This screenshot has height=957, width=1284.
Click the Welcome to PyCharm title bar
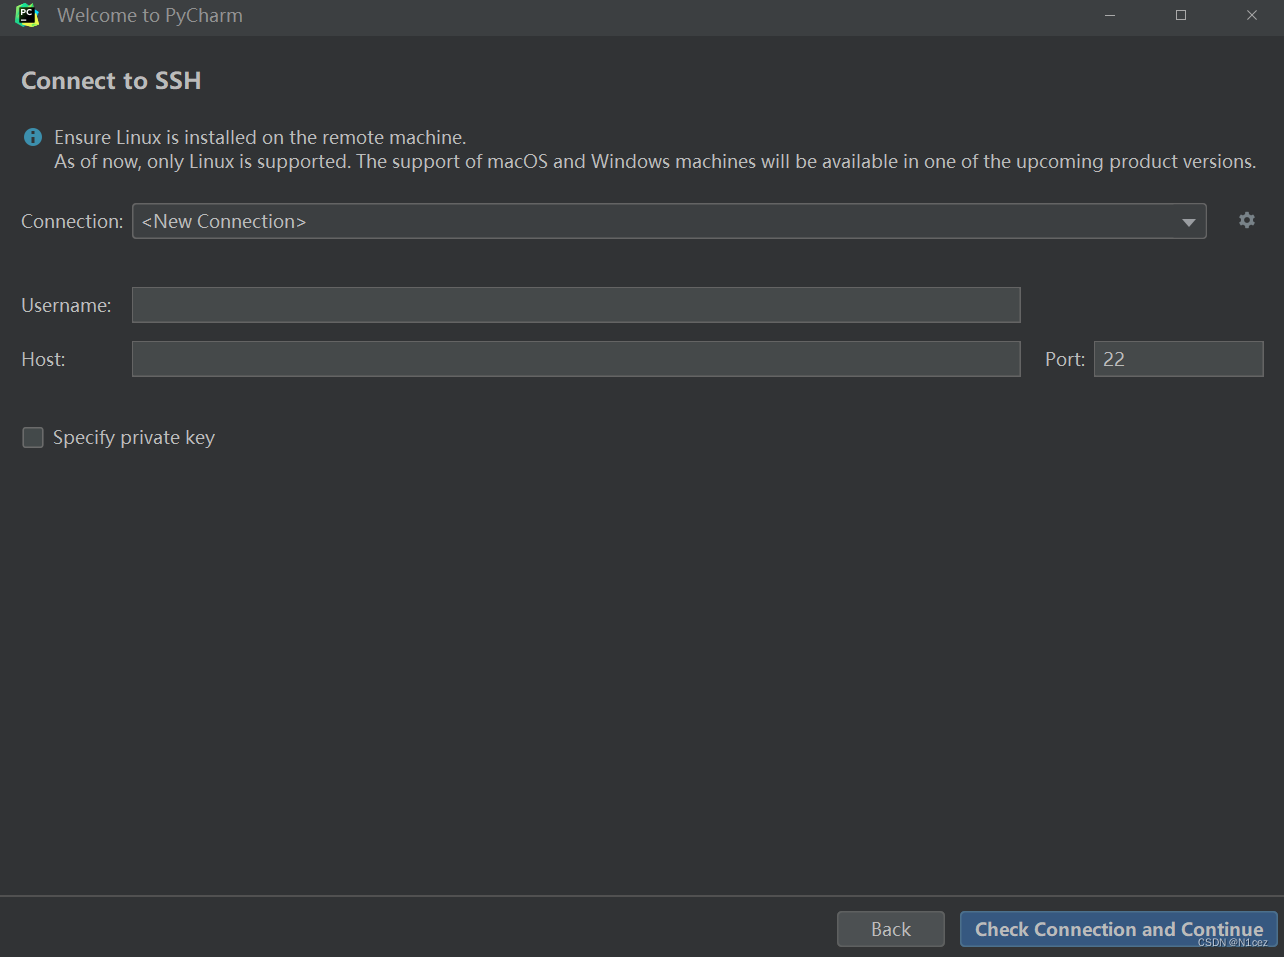click(x=600, y=16)
